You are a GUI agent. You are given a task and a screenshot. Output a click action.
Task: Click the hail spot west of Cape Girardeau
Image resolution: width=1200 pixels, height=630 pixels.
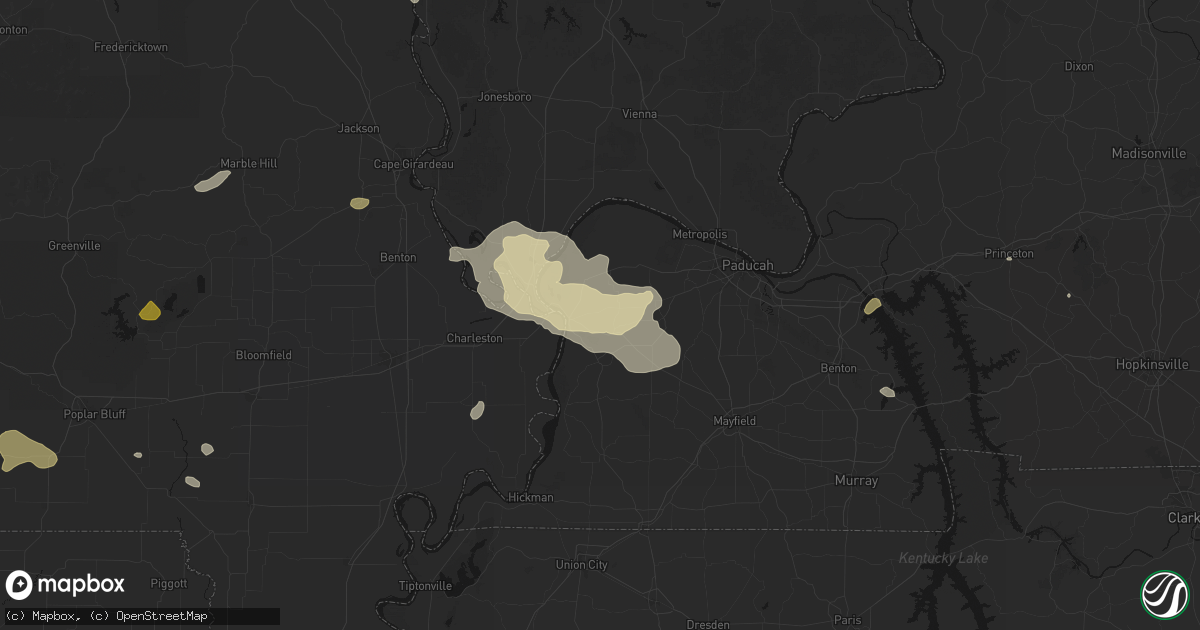[x=359, y=203]
